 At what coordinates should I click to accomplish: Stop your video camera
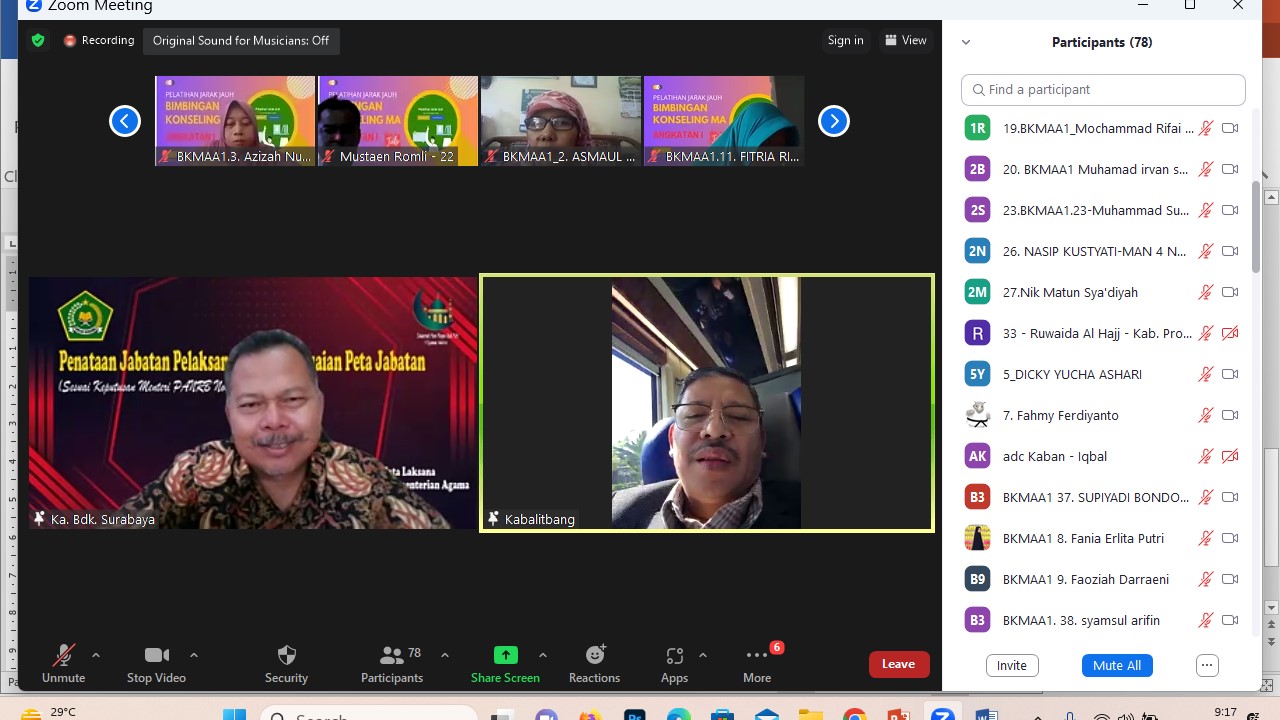156,663
